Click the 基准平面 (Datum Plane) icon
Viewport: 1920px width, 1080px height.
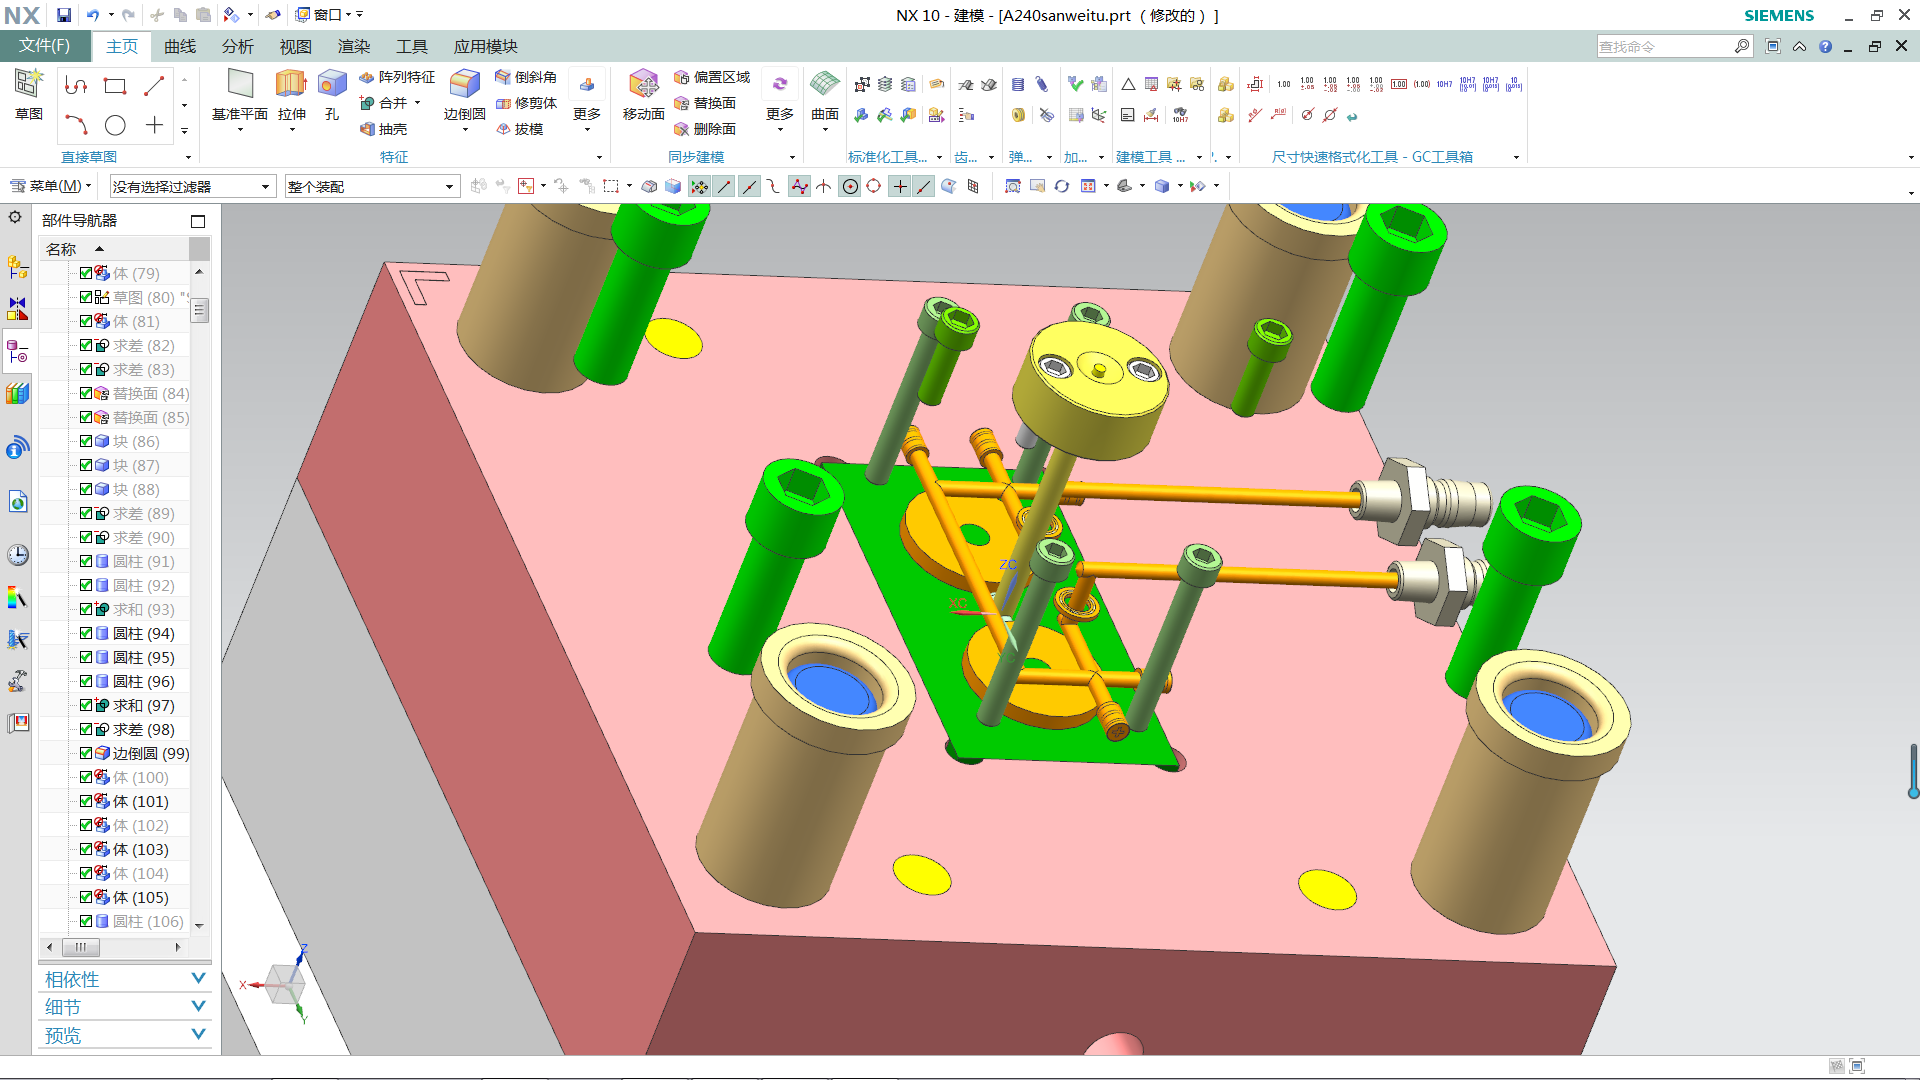tap(240, 84)
